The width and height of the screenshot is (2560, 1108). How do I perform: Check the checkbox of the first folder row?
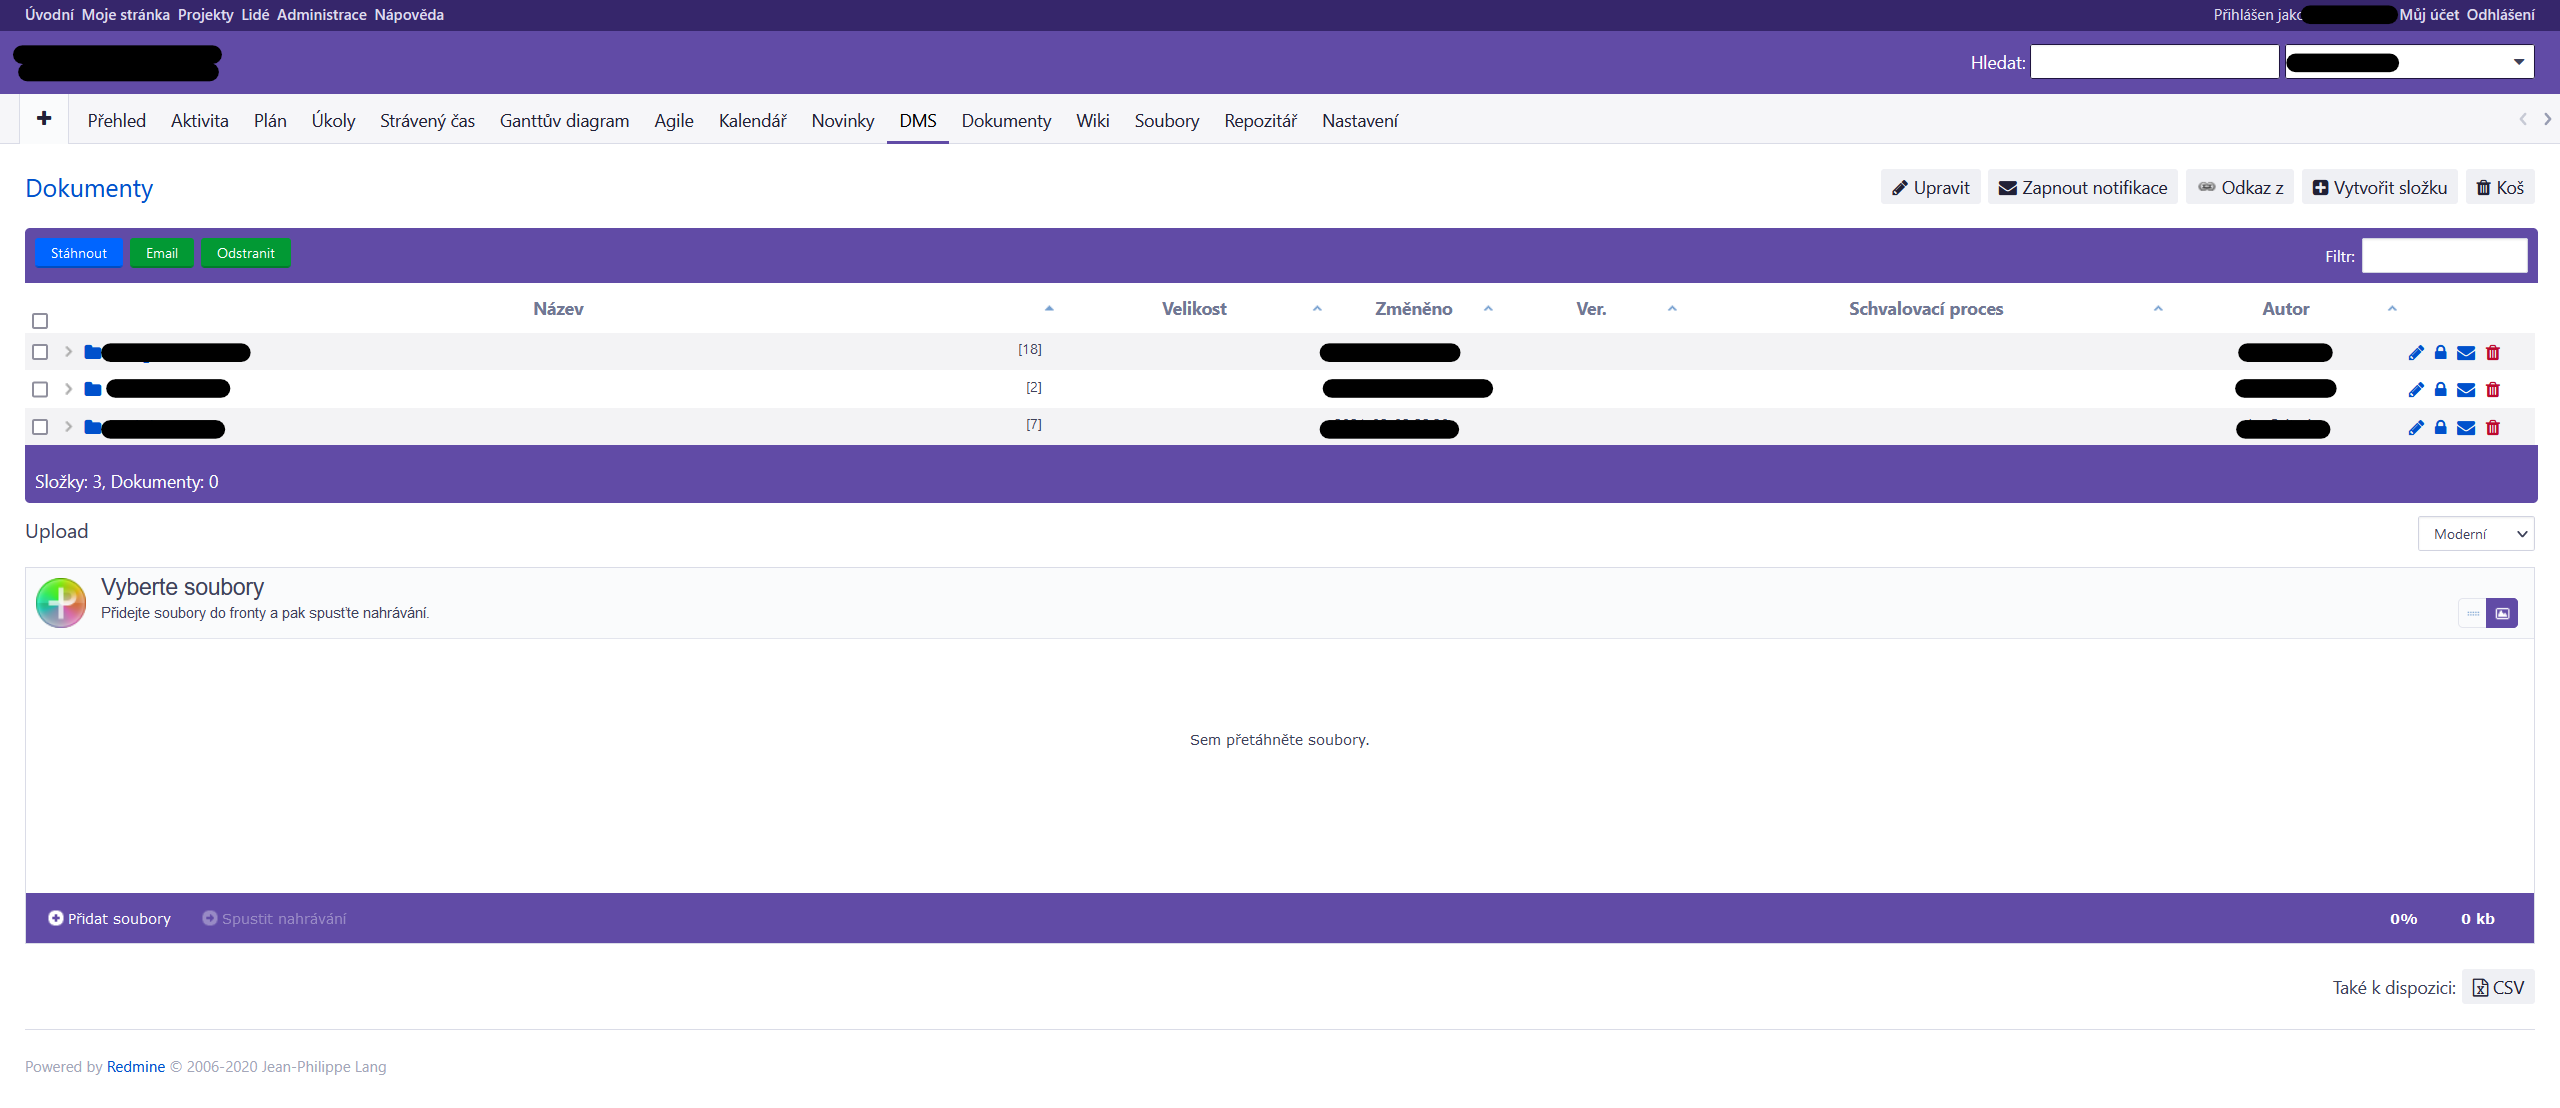pyautogui.click(x=40, y=352)
